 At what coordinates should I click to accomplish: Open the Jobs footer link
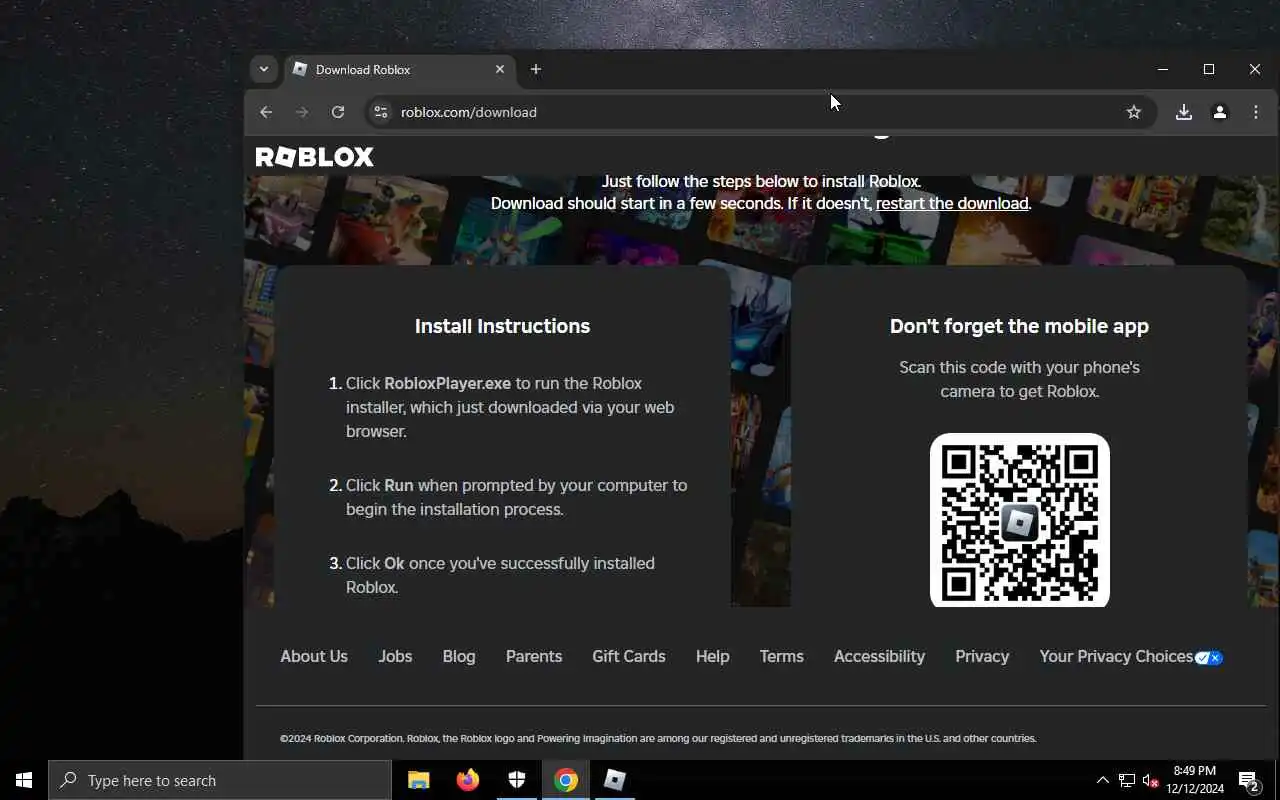(x=395, y=656)
